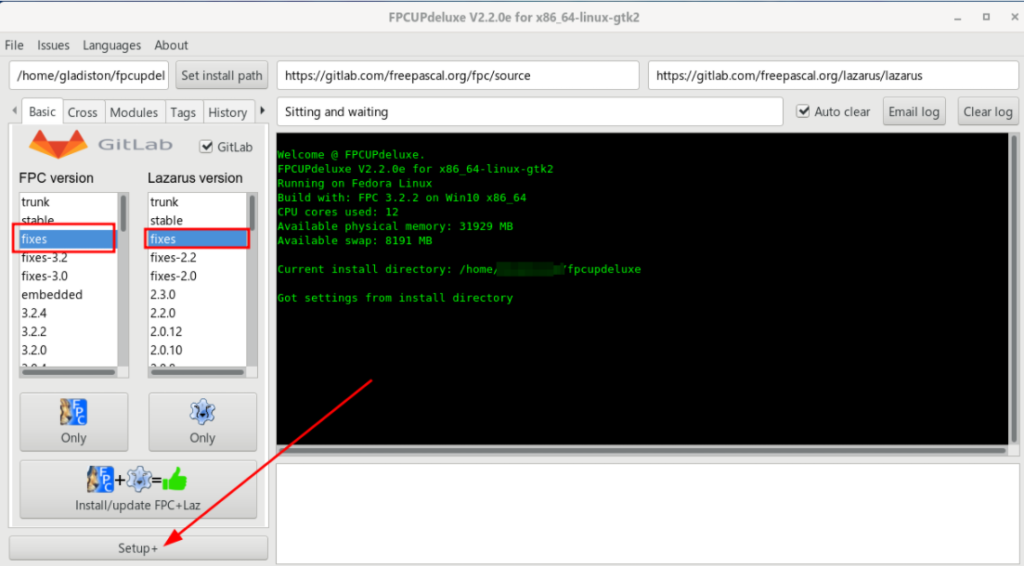
Task: Open the Languages menu
Action: coord(112,45)
